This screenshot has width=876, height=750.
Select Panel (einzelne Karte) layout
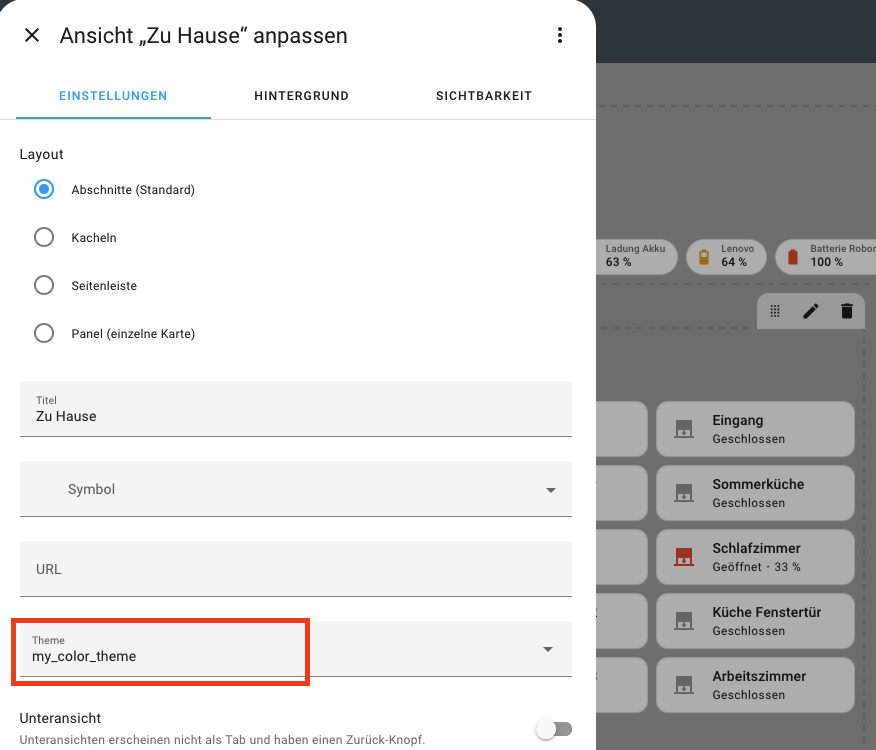(x=44, y=333)
